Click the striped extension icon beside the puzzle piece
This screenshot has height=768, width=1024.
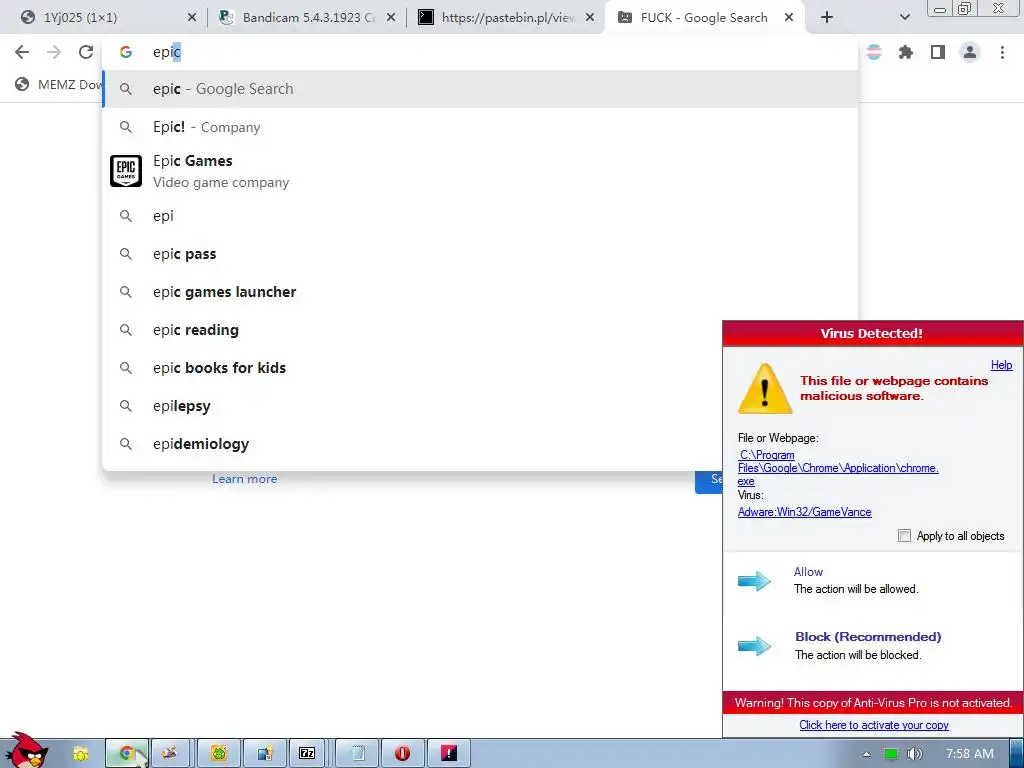tap(874, 52)
